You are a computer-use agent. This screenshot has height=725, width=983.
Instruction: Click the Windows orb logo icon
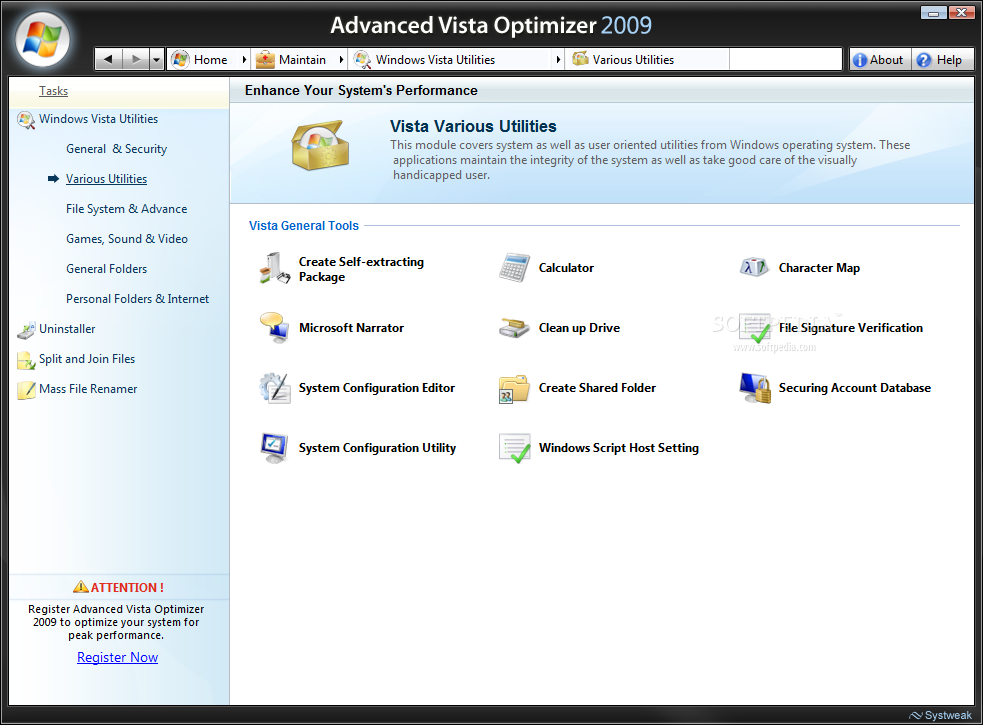tap(43, 39)
